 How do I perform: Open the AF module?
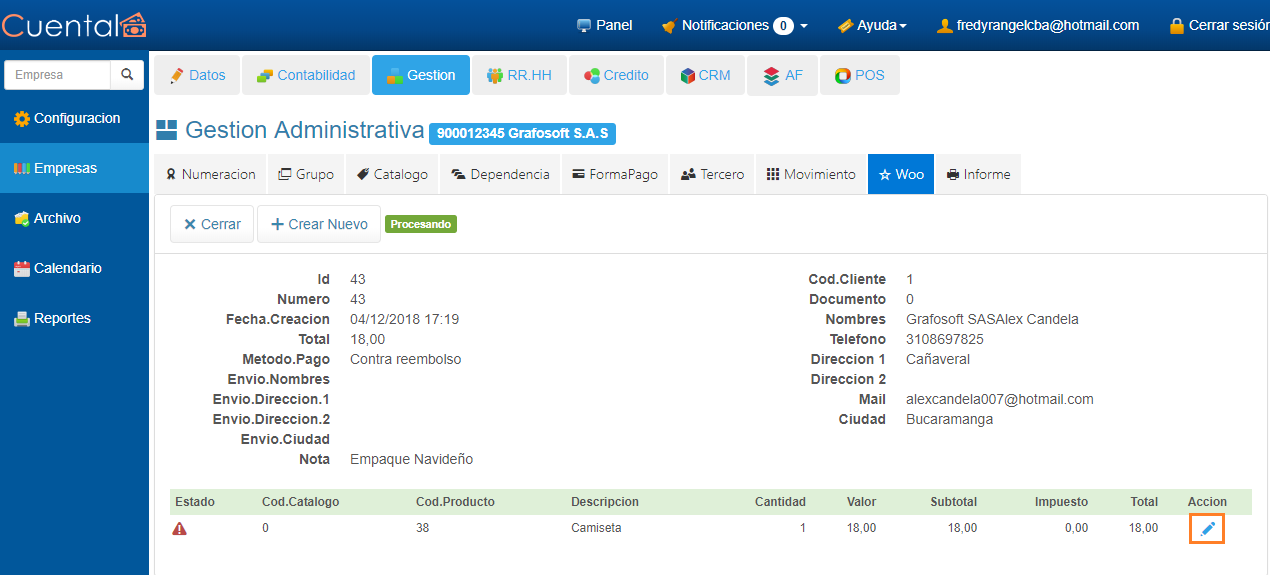click(782, 75)
